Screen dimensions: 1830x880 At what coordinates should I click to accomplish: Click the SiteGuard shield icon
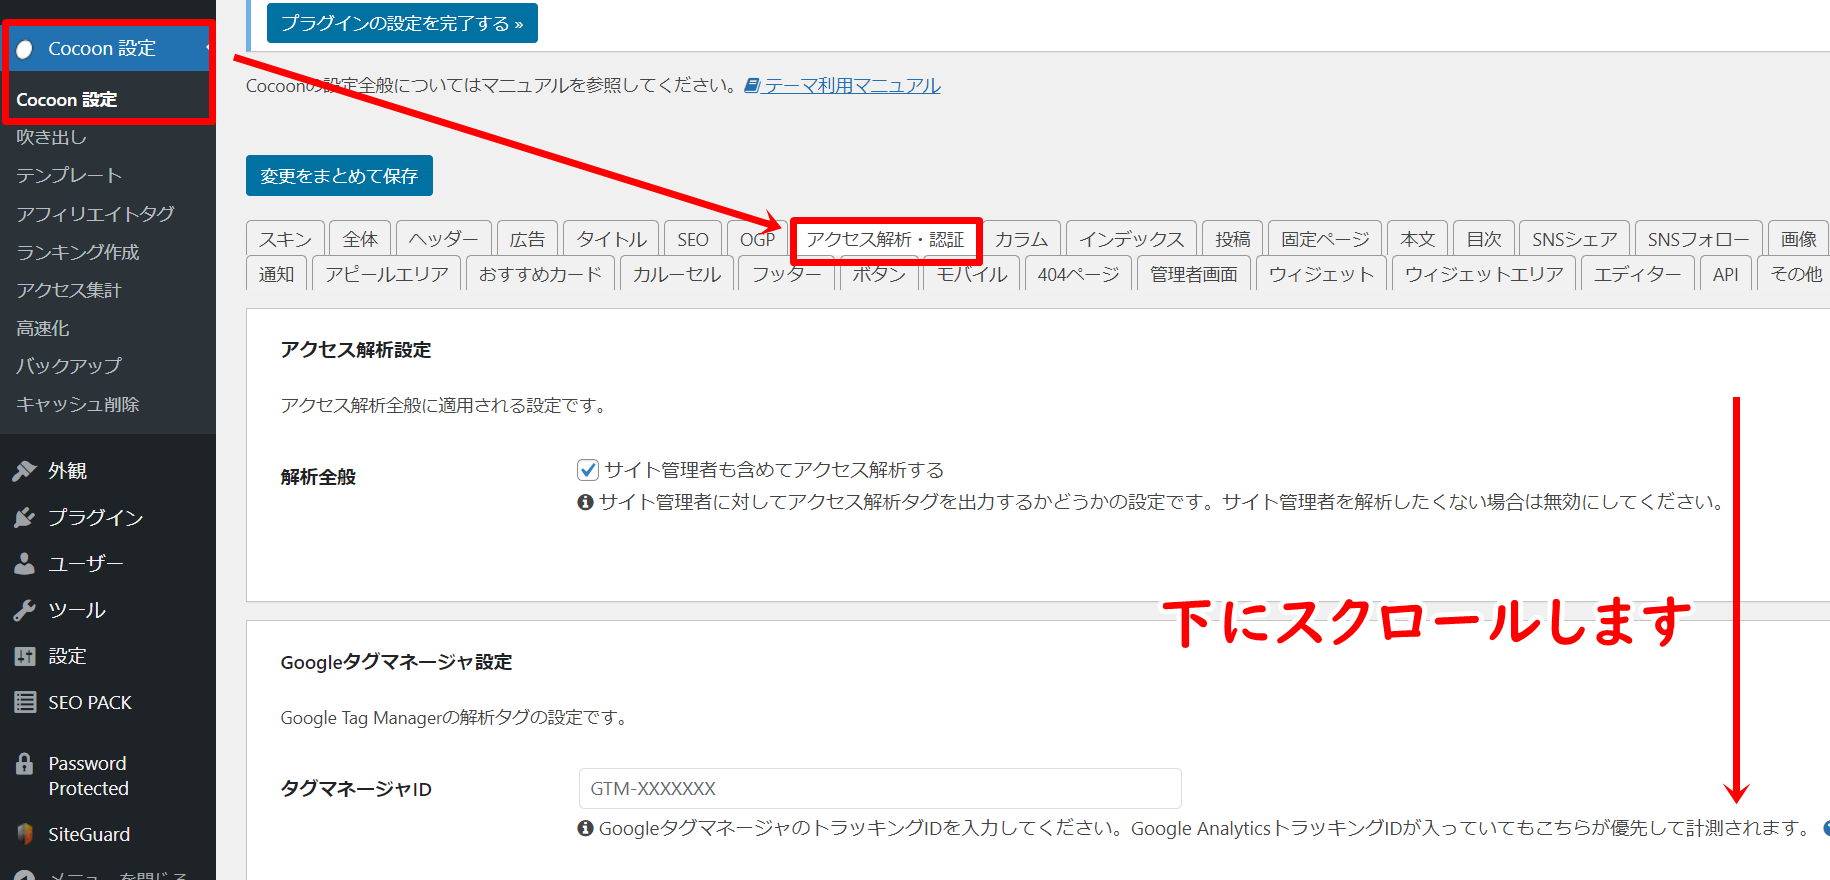(25, 834)
